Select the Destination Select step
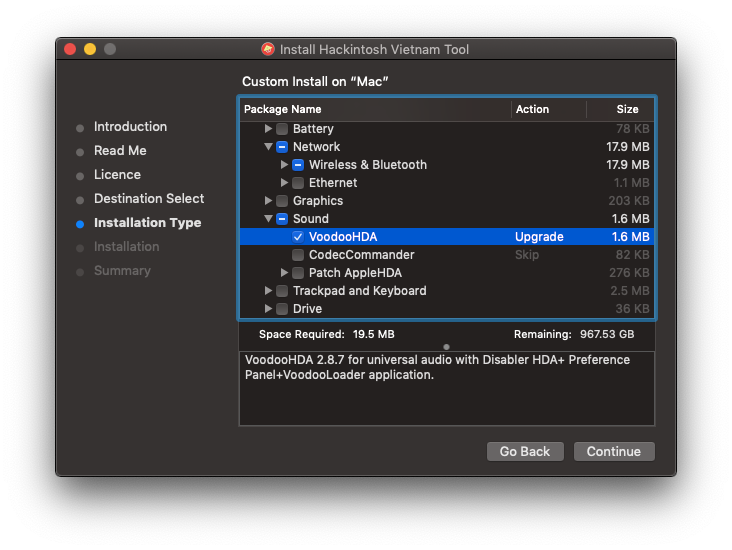 [149, 198]
